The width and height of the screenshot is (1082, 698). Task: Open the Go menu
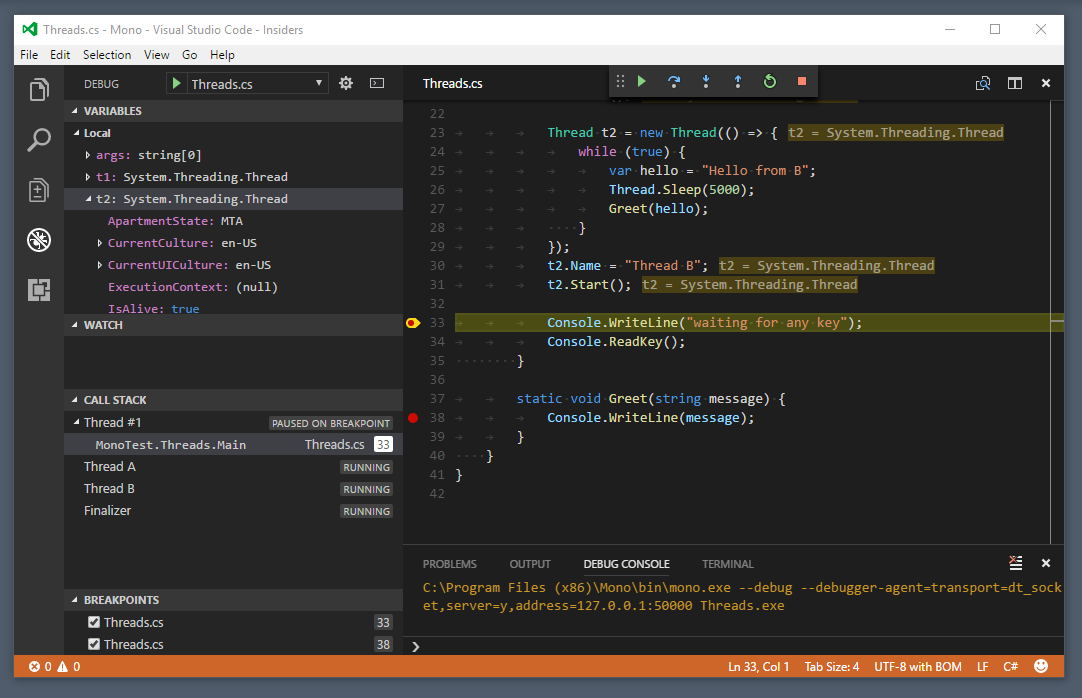point(190,54)
